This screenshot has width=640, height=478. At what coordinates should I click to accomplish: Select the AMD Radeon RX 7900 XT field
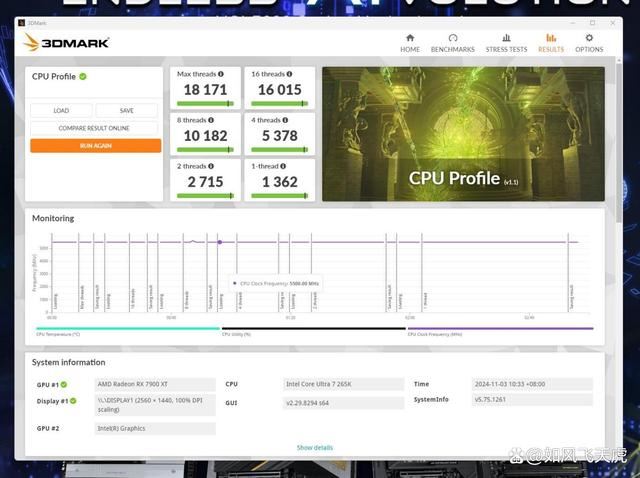[155, 384]
